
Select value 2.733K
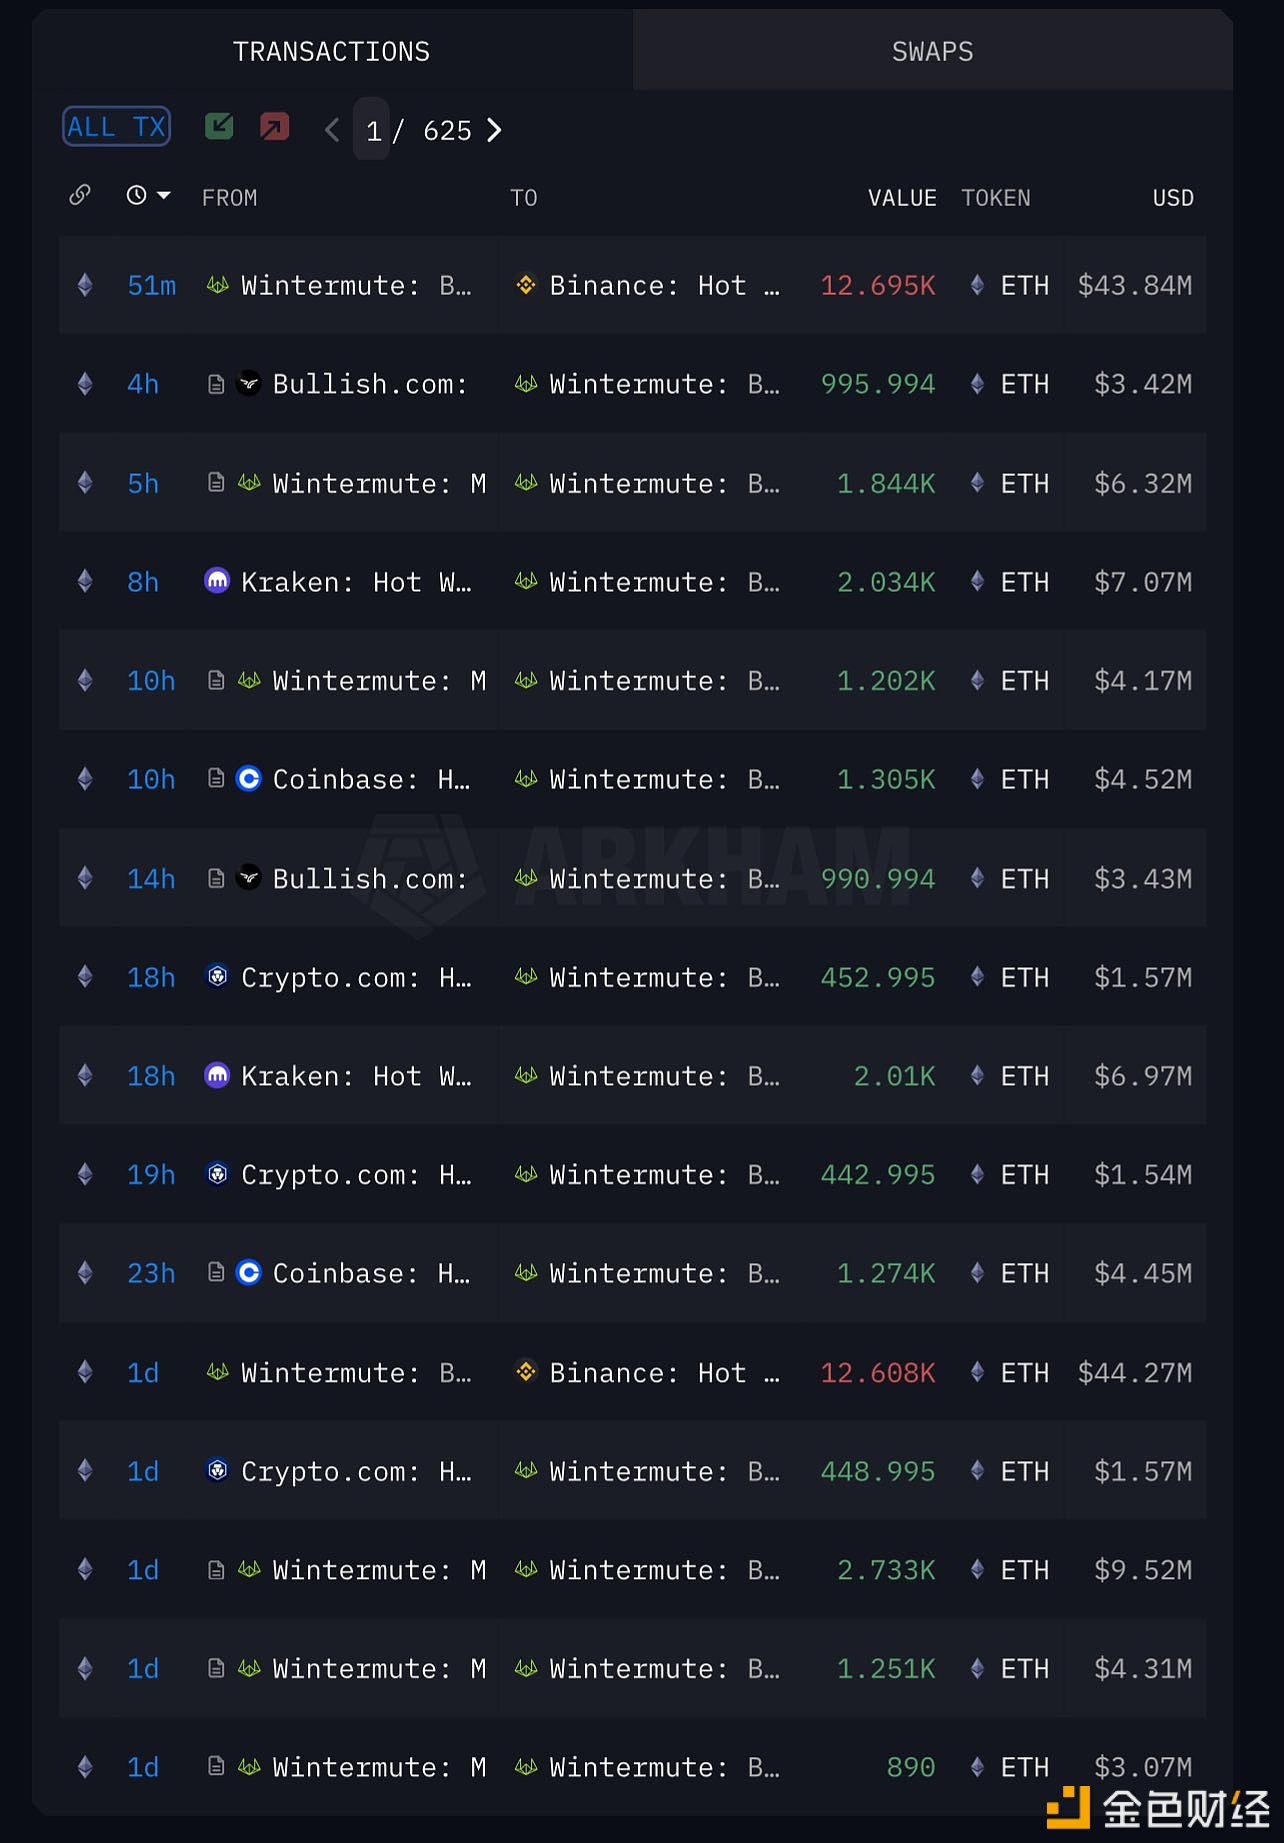click(x=886, y=1570)
